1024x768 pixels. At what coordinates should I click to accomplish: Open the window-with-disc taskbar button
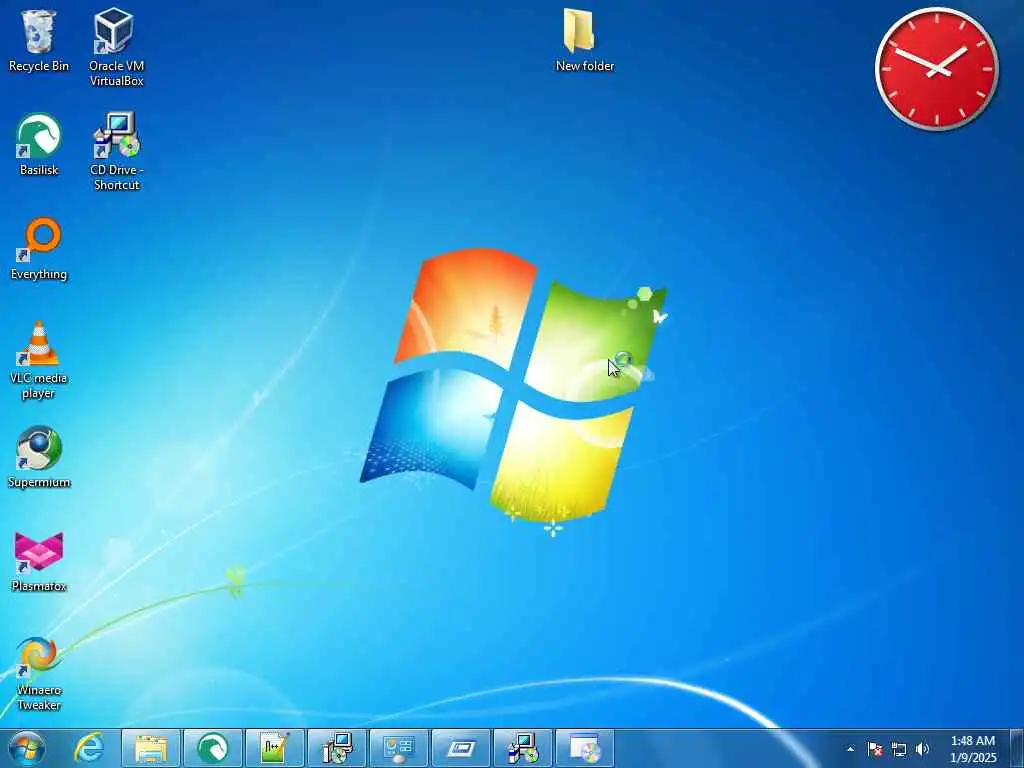pos(585,748)
